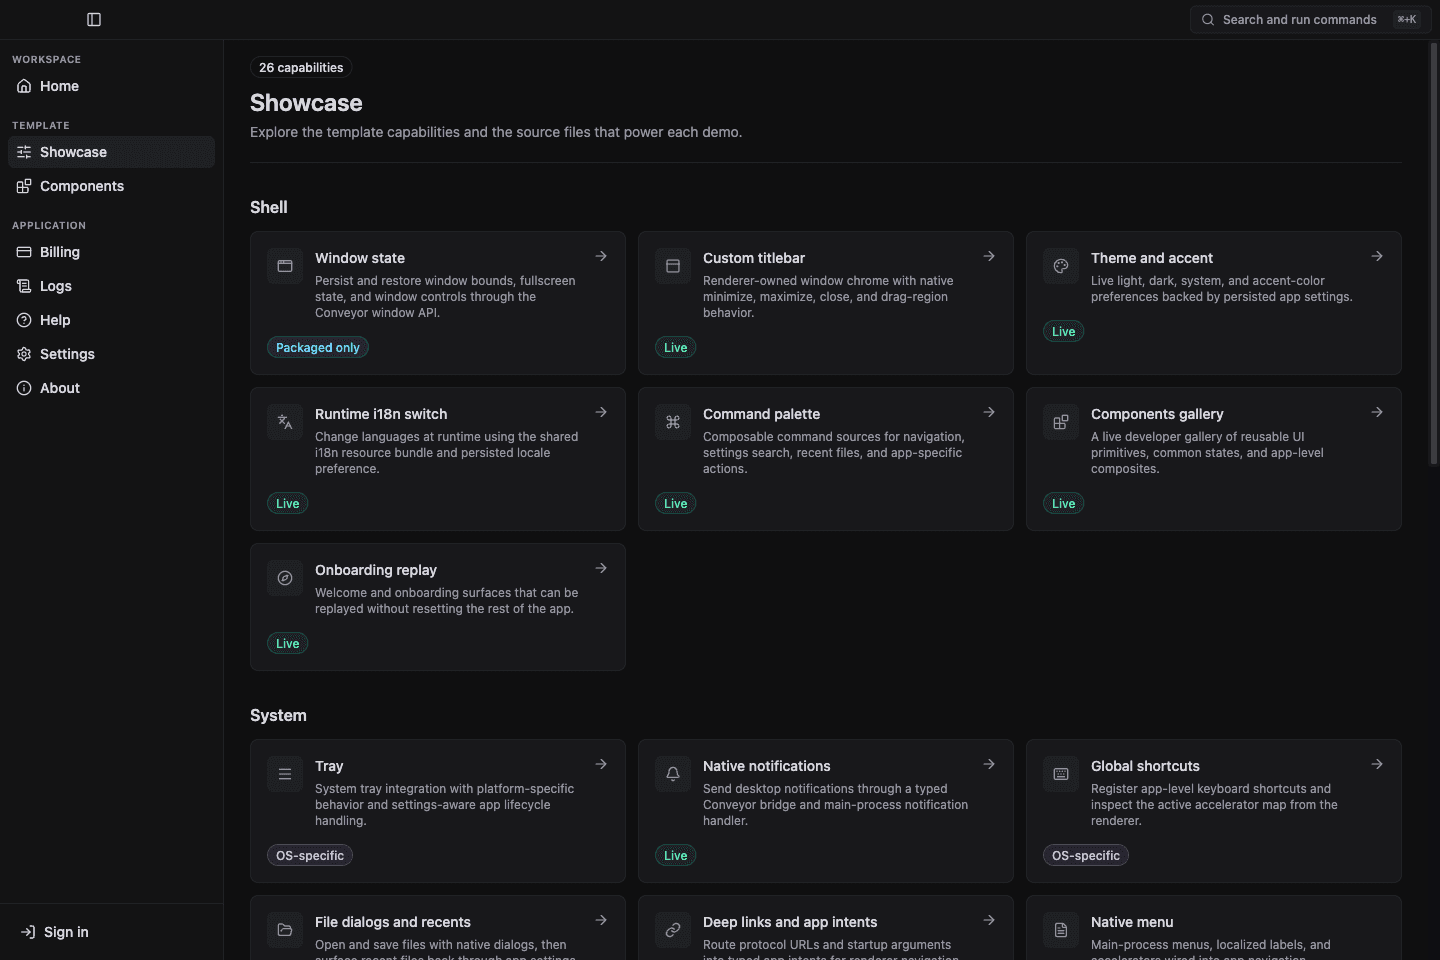Click the Live badge on Onboarding replay
Image resolution: width=1440 pixels, height=960 pixels.
pyautogui.click(x=288, y=643)
